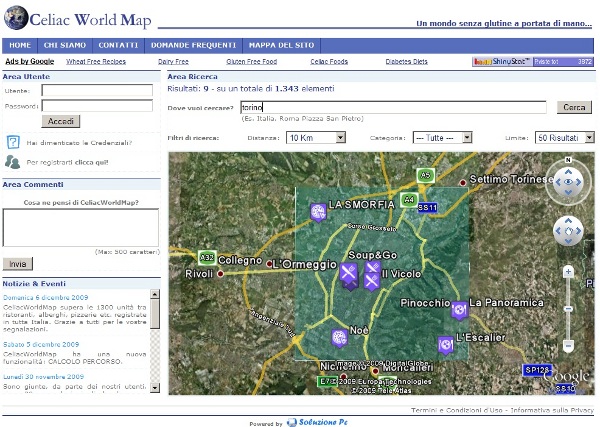Go to DOMANDE FREQUENTI page
This screenshot has height=427, width=600.
coord(193,46)
